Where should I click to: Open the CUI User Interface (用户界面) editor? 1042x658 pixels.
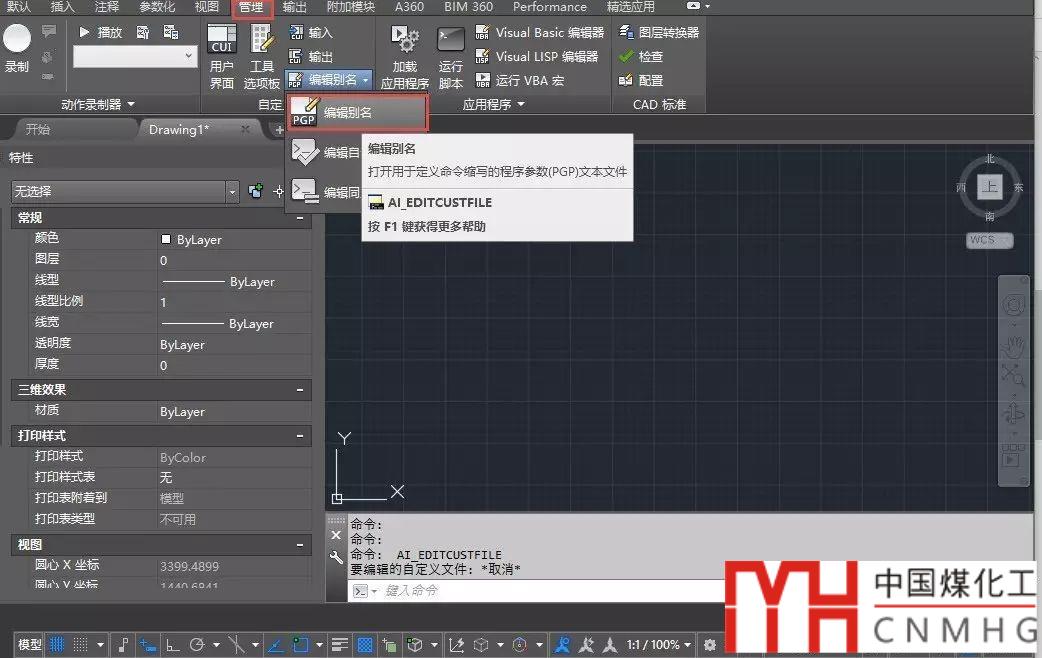(x=221, y=55)
